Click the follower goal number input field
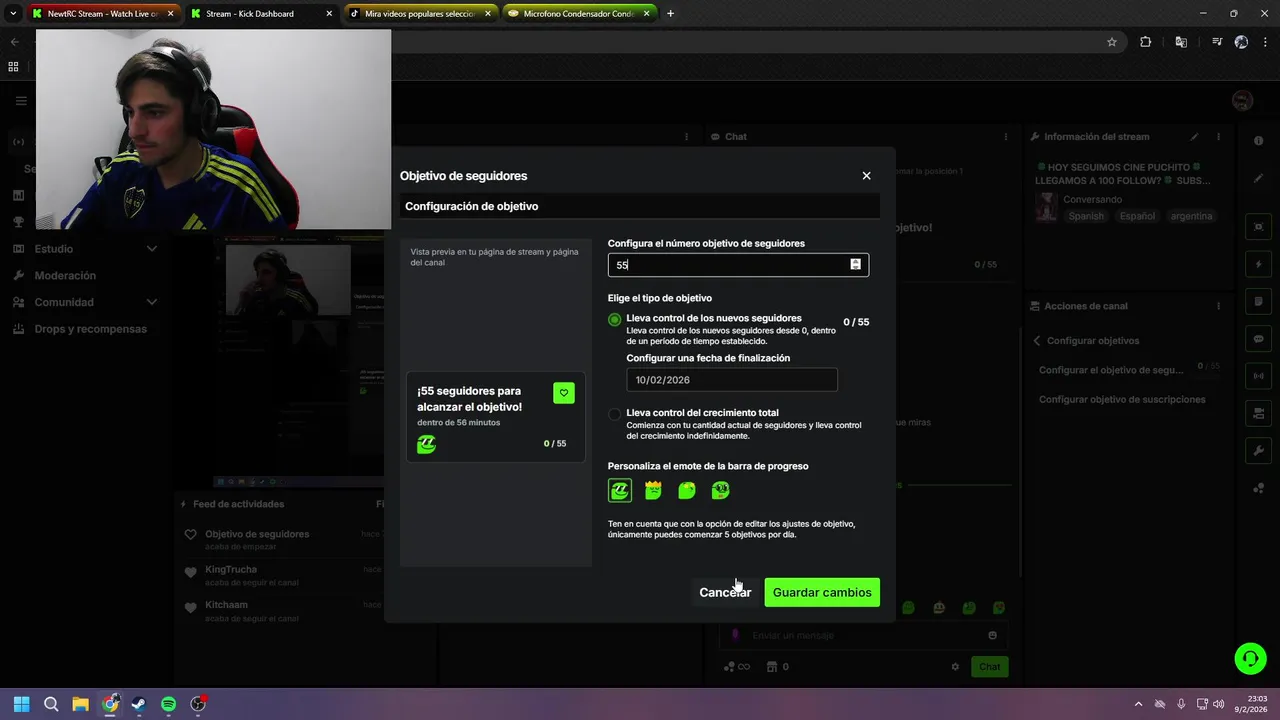Image resolution: width=1280 pixels, height=720 pixels. click(738, 265)
